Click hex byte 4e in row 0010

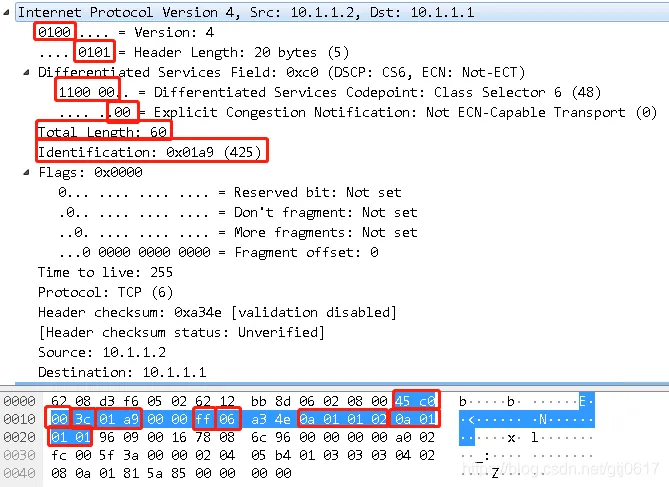pyautogui.click(x=282, y=419)
